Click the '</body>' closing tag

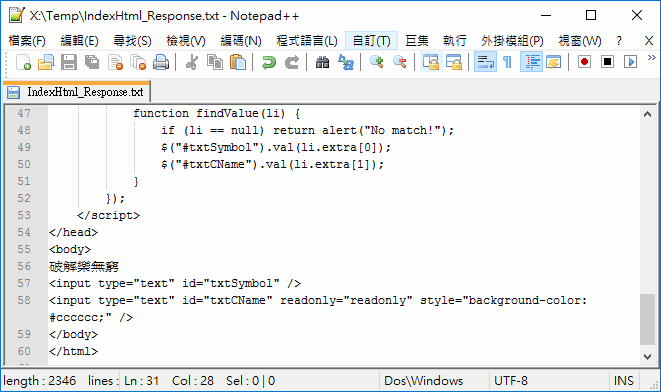[x=73, y=334]
